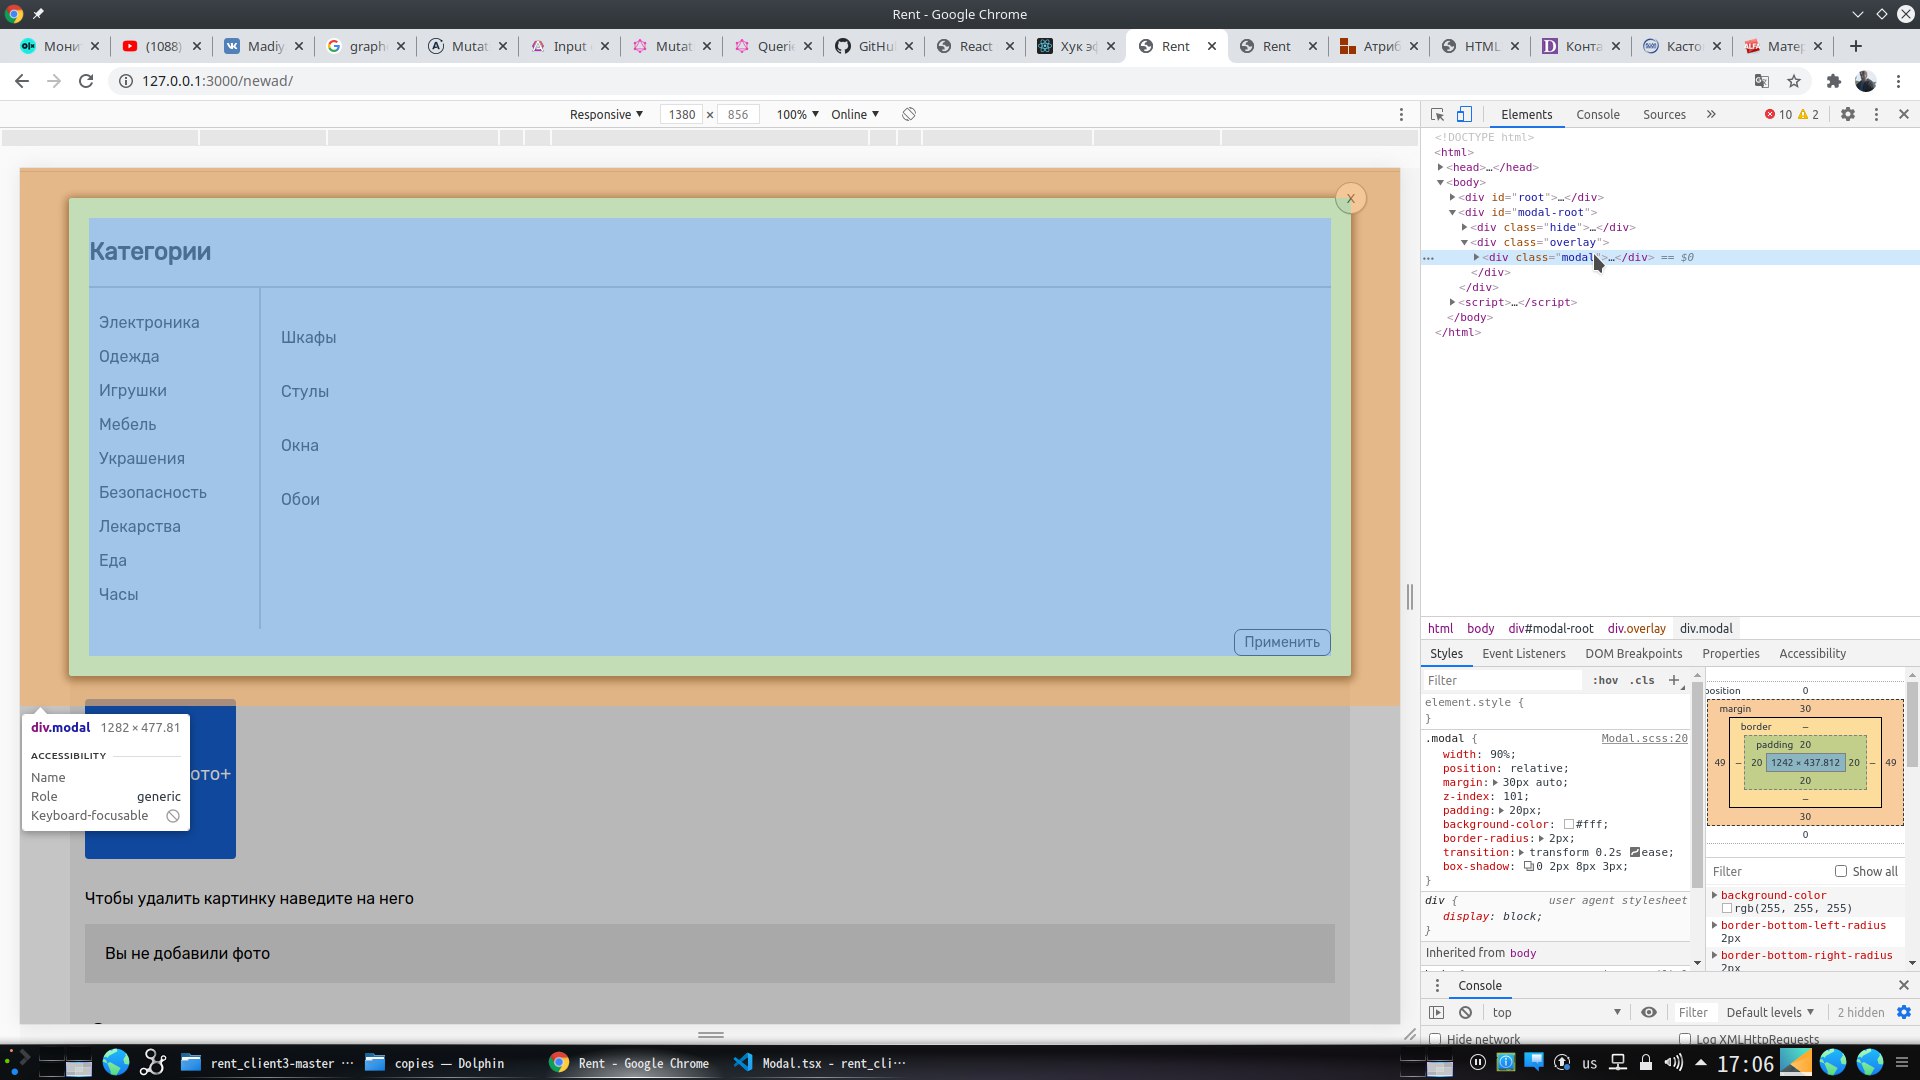Viewport: 1920px width, 1080px height.
Task: Switch to the Sources tab
Action: 1664,114
